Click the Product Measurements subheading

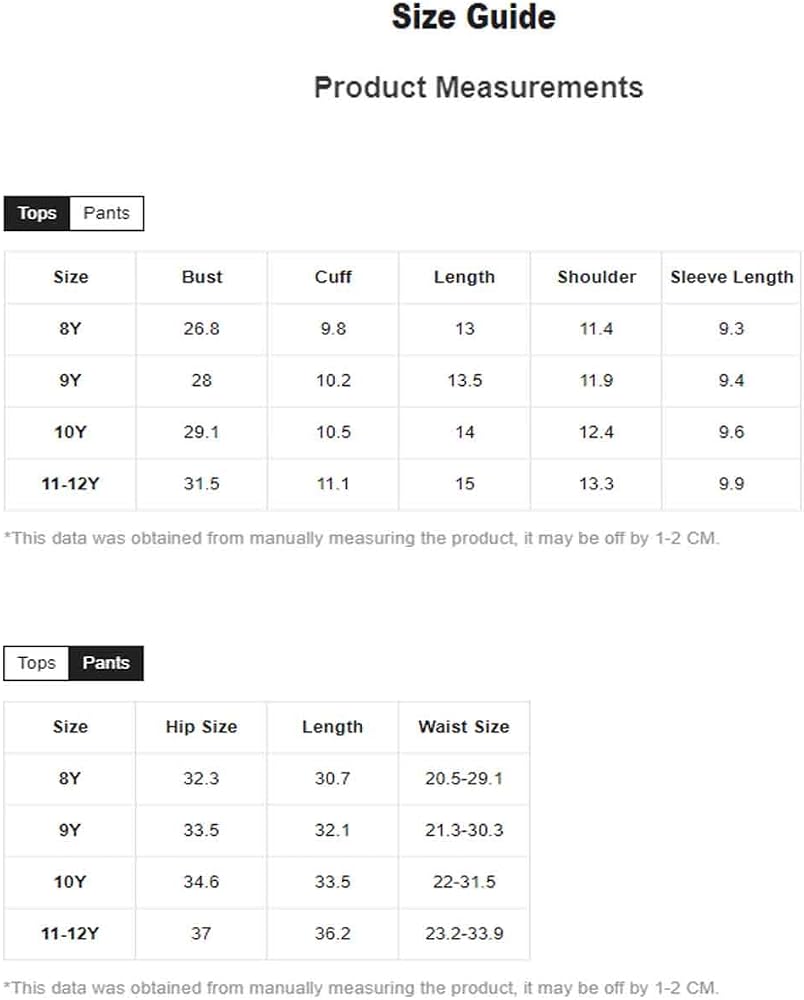[x=479, y=87]
